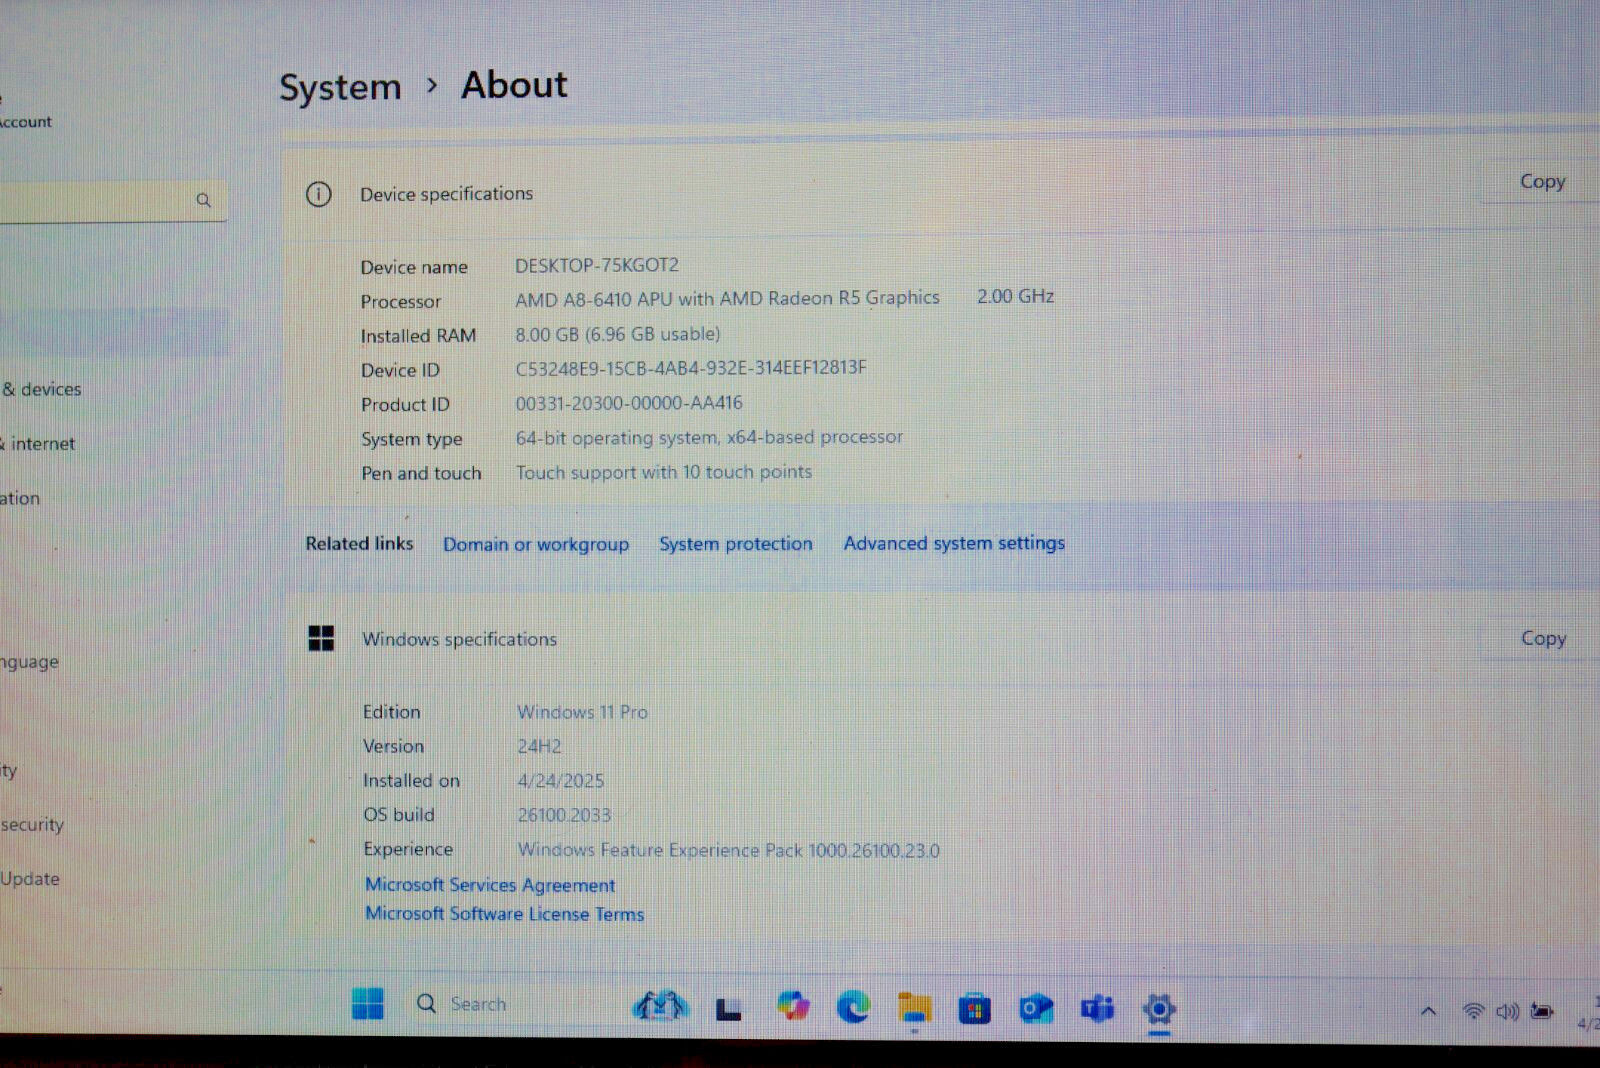
Task: Click the Device specifications info icon
Action: coord(318,194)
